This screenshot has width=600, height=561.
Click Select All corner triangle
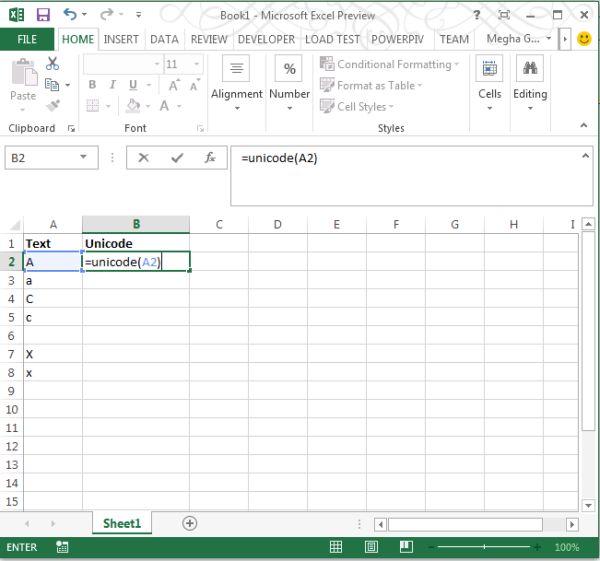(14, 225)
